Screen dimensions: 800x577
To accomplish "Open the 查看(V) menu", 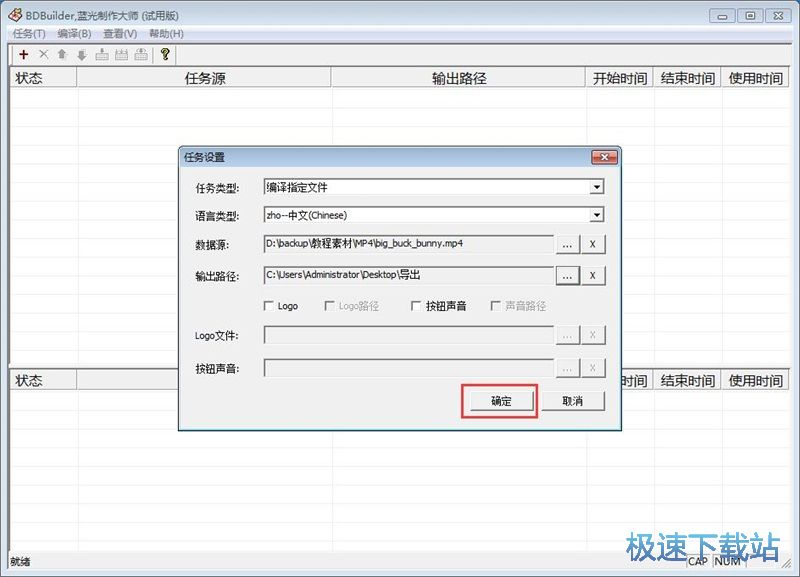I will [x=120, y=34].
